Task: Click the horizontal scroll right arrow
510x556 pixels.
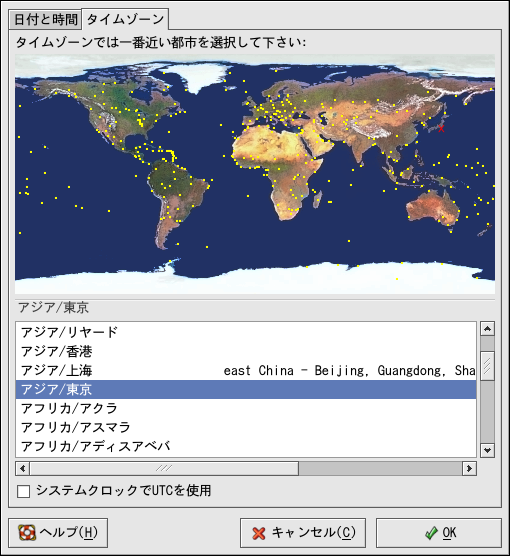Action: click(x=469, y=468)
